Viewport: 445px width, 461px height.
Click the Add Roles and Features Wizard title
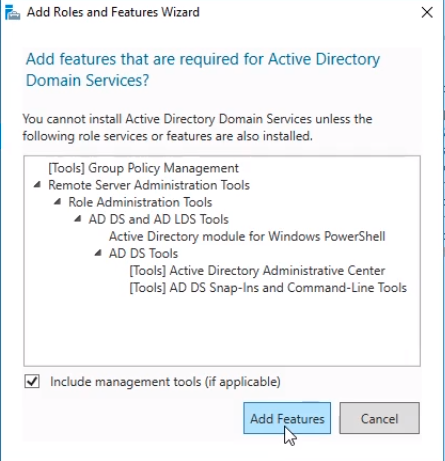click(x=113, y=12)
